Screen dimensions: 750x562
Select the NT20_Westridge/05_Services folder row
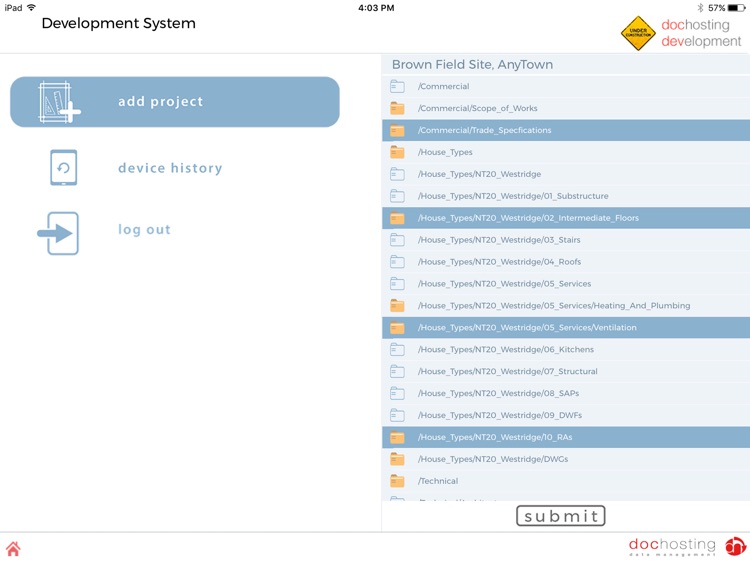point(566,284)
